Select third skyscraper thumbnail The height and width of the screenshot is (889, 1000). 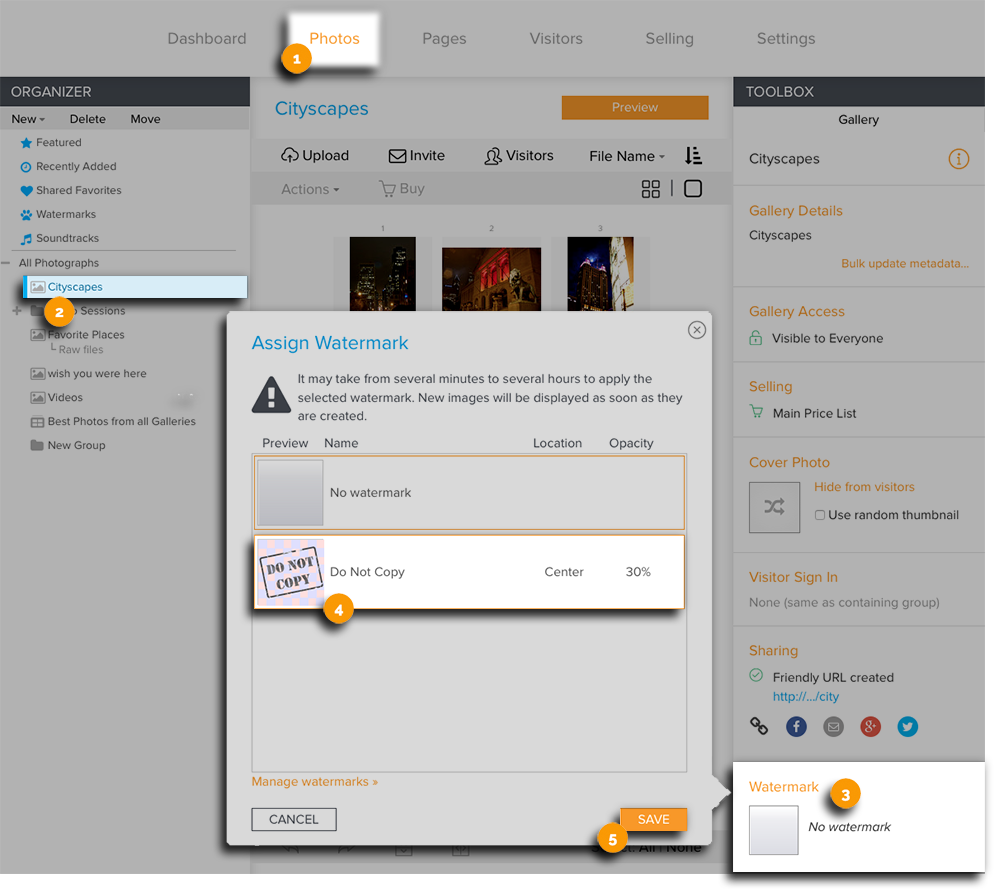(600, 274)
